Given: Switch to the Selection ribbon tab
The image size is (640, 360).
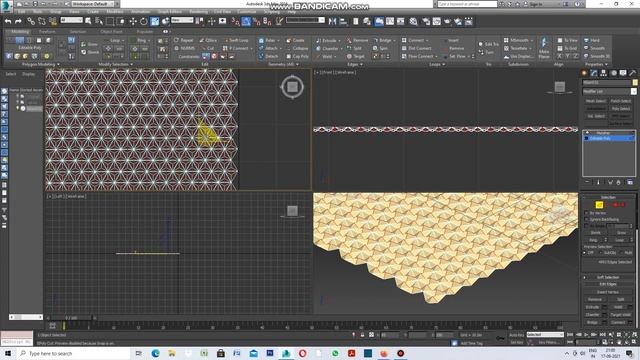Looking at the screenshot, I should click(78, 31).
